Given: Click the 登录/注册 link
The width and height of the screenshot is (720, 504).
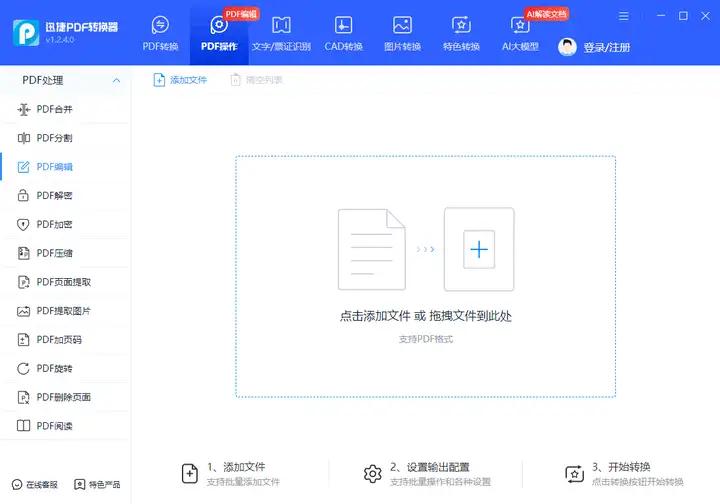Looking at the screenshot, I should pyautogui.click(x=607, y=47).
